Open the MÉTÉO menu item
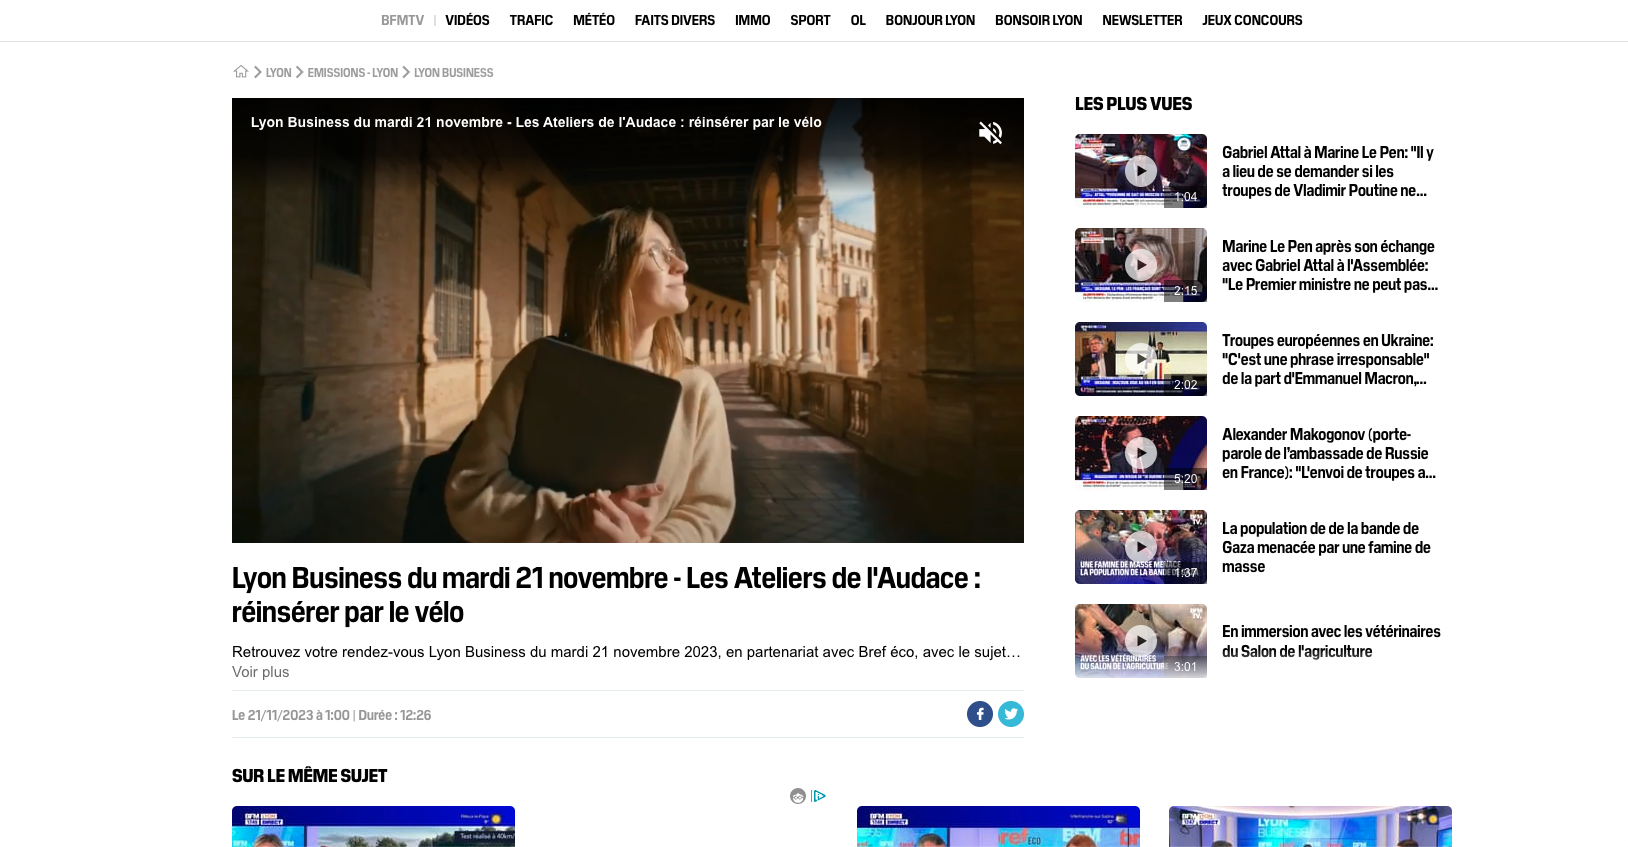The image size is (1628, 847). coord(593,20)
